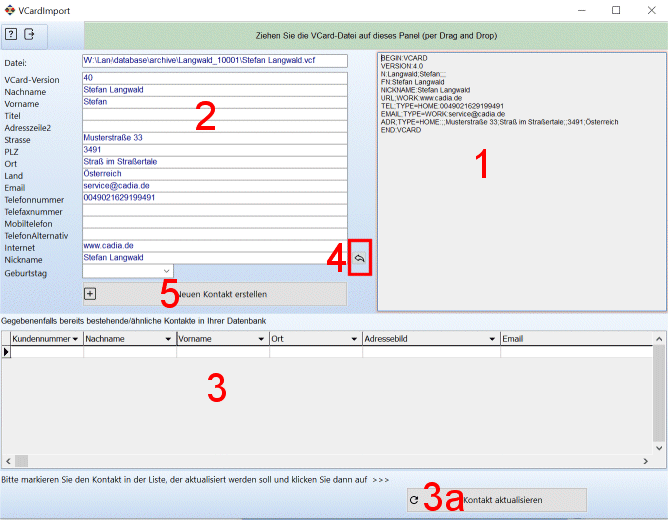This screenshot has height=520, width=668.
Task: Open Nachname column filter dropdown
Action: tap(168, 339)
